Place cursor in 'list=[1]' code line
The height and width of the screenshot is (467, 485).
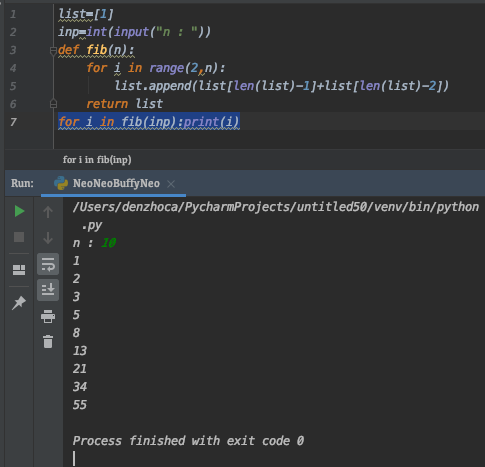point(86,14)
